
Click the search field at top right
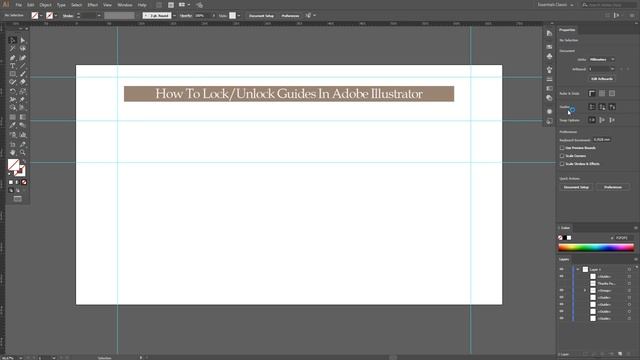(x=609, y=5)
